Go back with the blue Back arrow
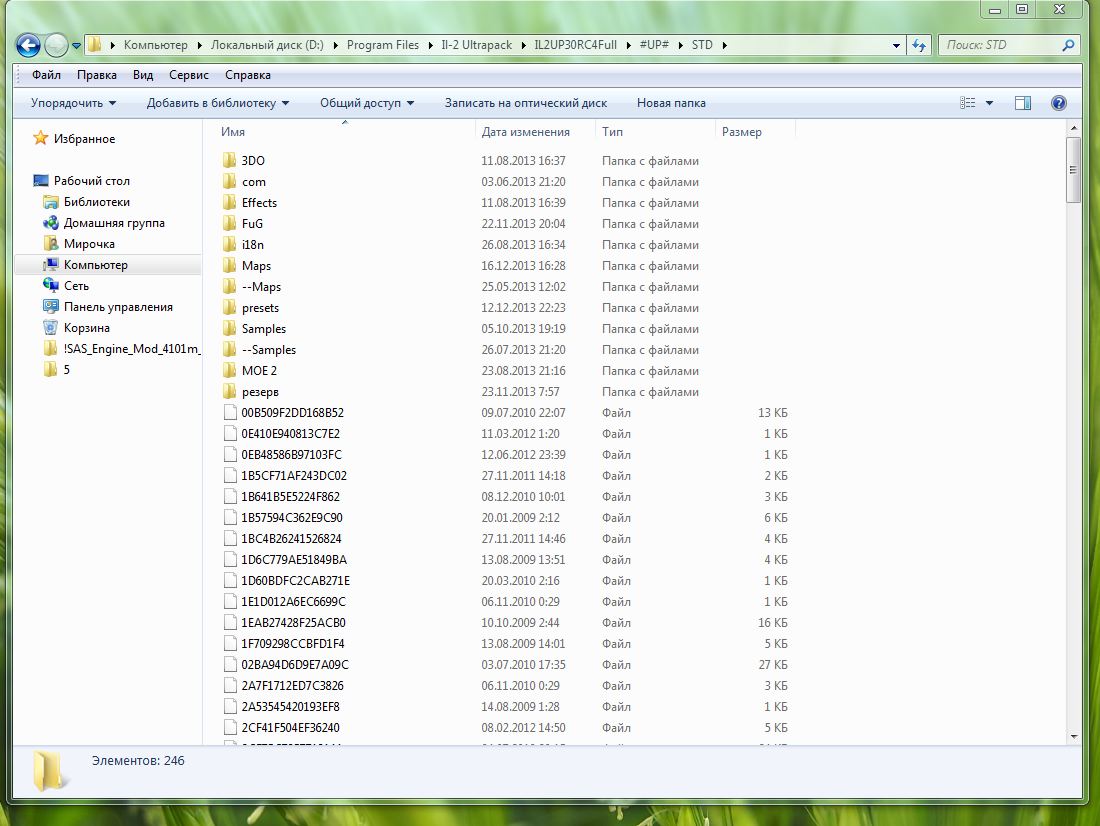The height and width of the screenshot is (826, 1100). [x=28, y=46]
